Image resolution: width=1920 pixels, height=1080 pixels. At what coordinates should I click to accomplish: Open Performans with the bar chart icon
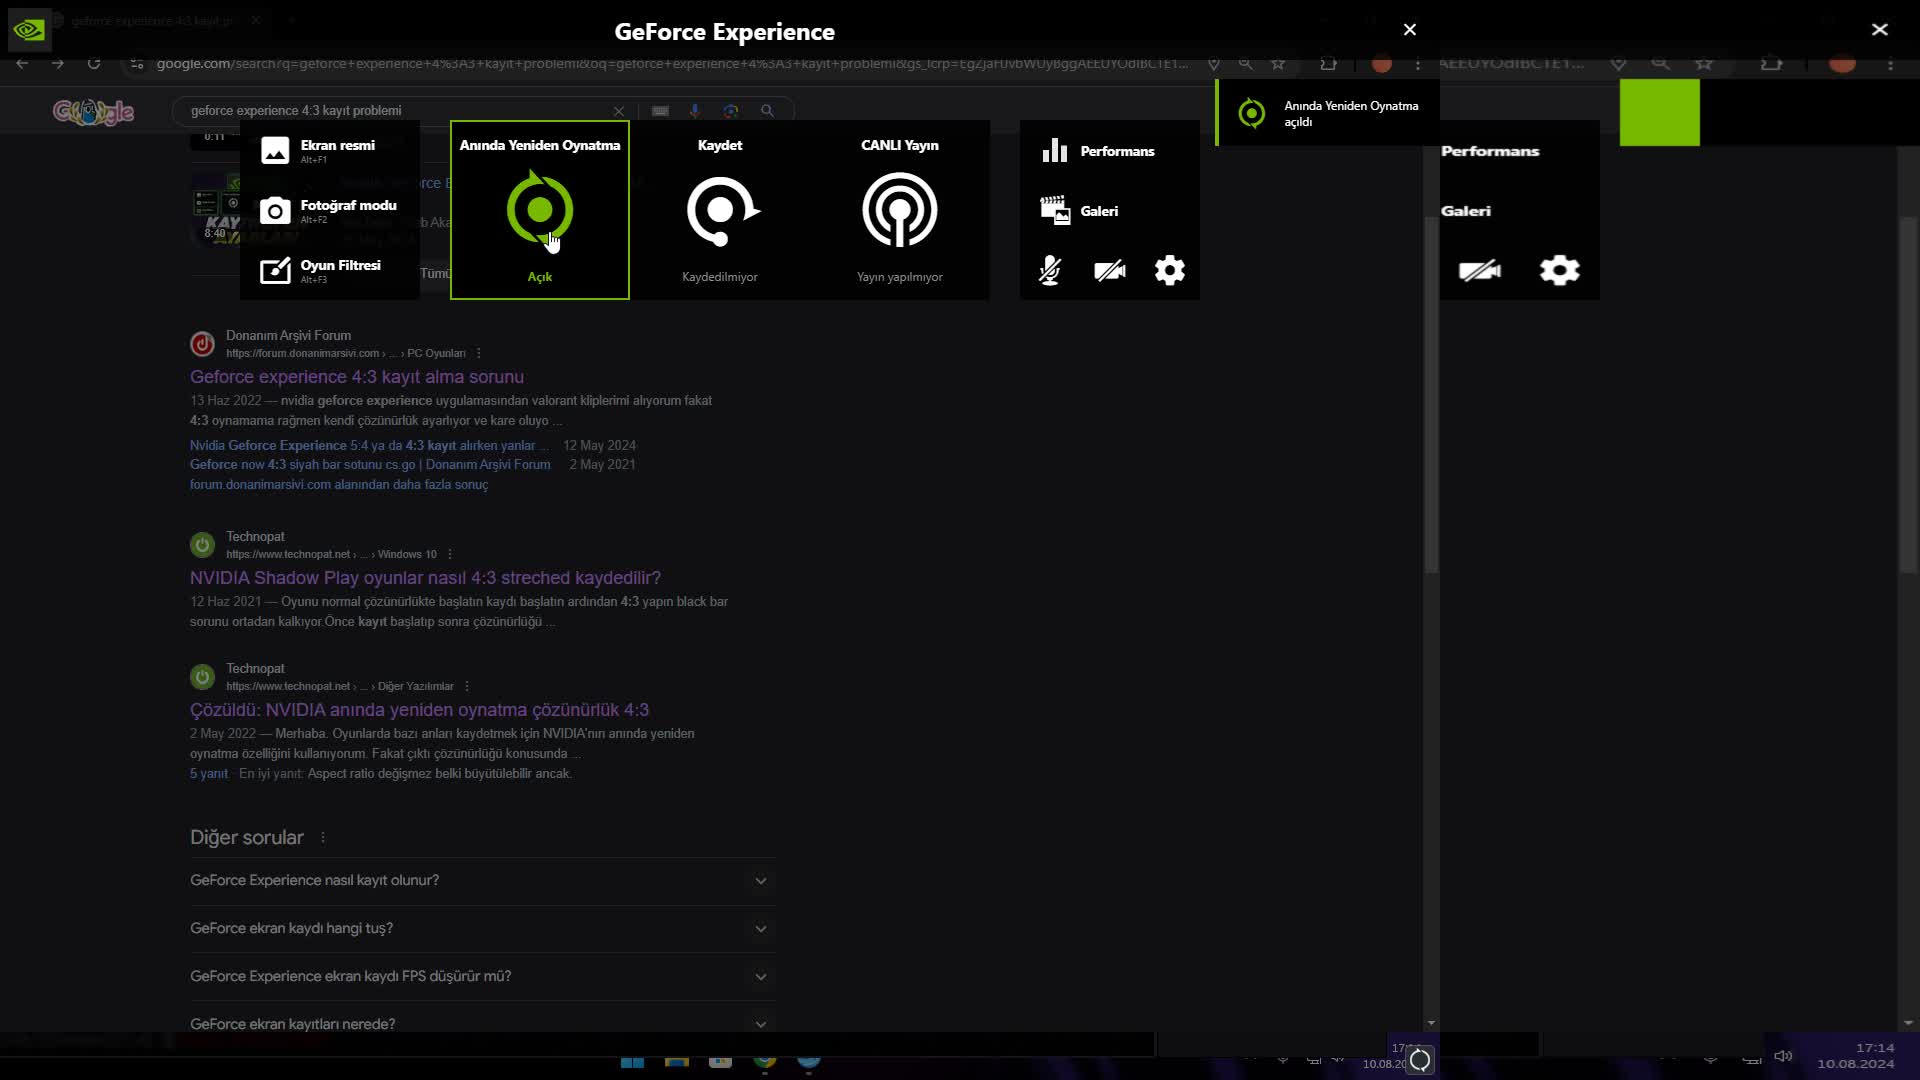pyautogui.click(x=1098, y=151)
